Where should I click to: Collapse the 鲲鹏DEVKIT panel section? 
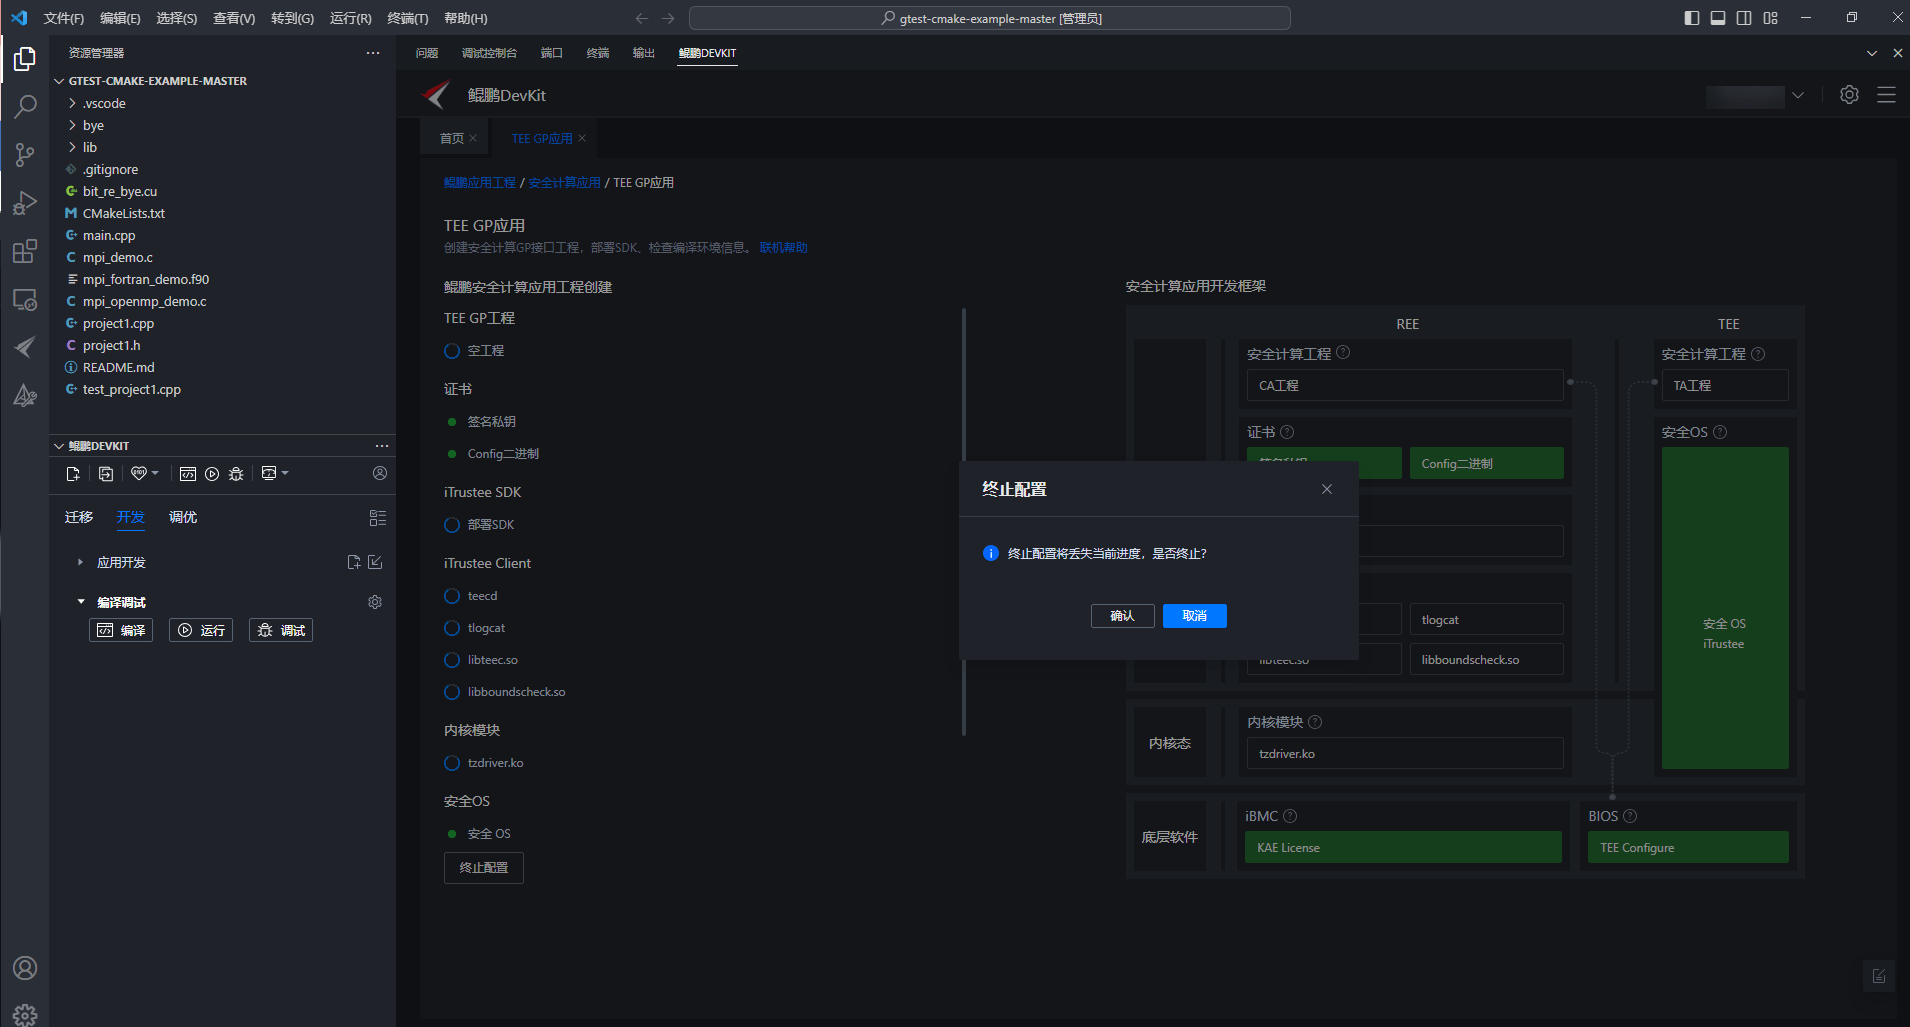pyautogui.click(x=59, y=446)
